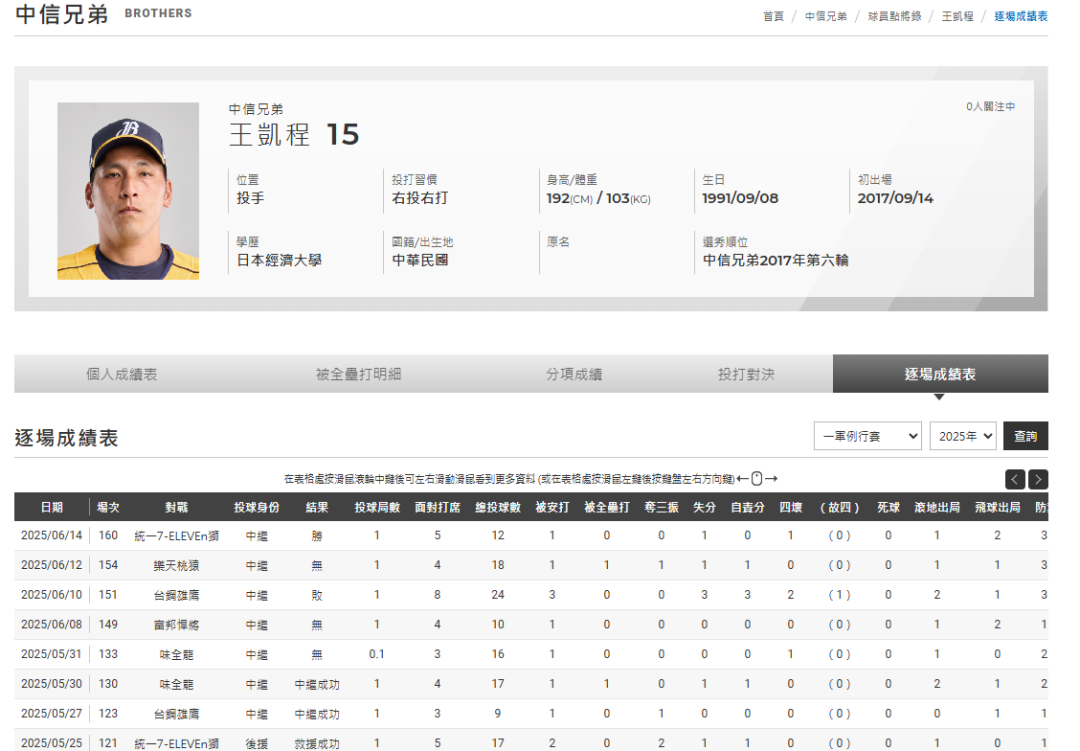Click the 滾地出局 column header

coord(937,507)
